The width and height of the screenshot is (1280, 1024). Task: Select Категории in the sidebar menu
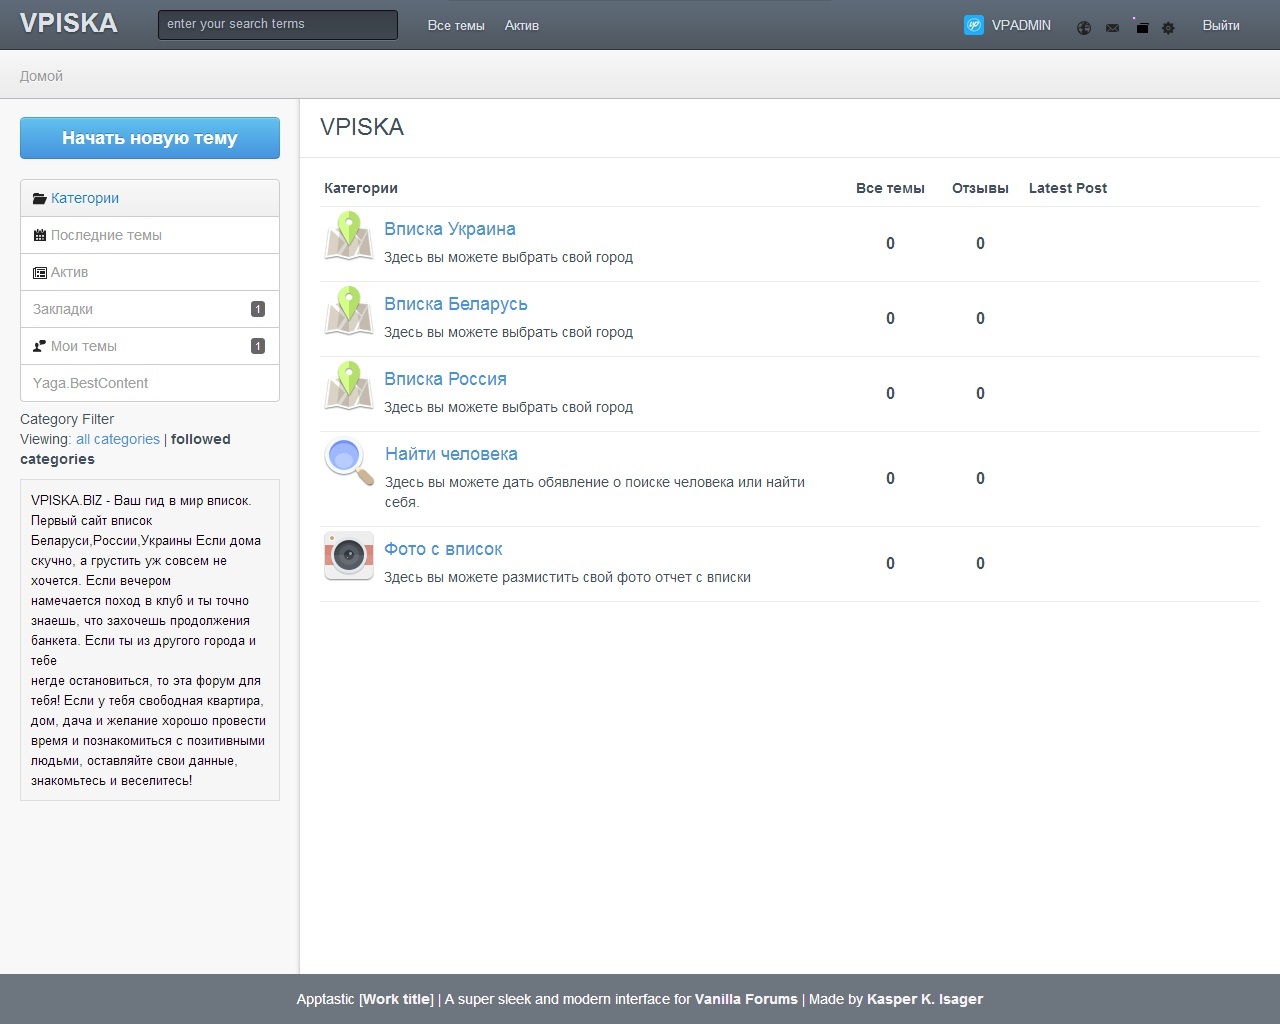[x=150, y=198]
